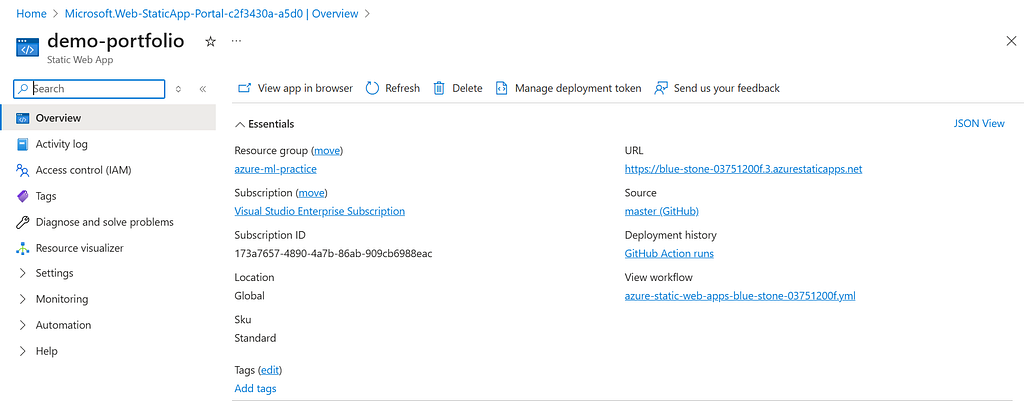This screenshot has height=401, width=1024.
Task: Click the Tags icon in sidebar
Action: 23,196
